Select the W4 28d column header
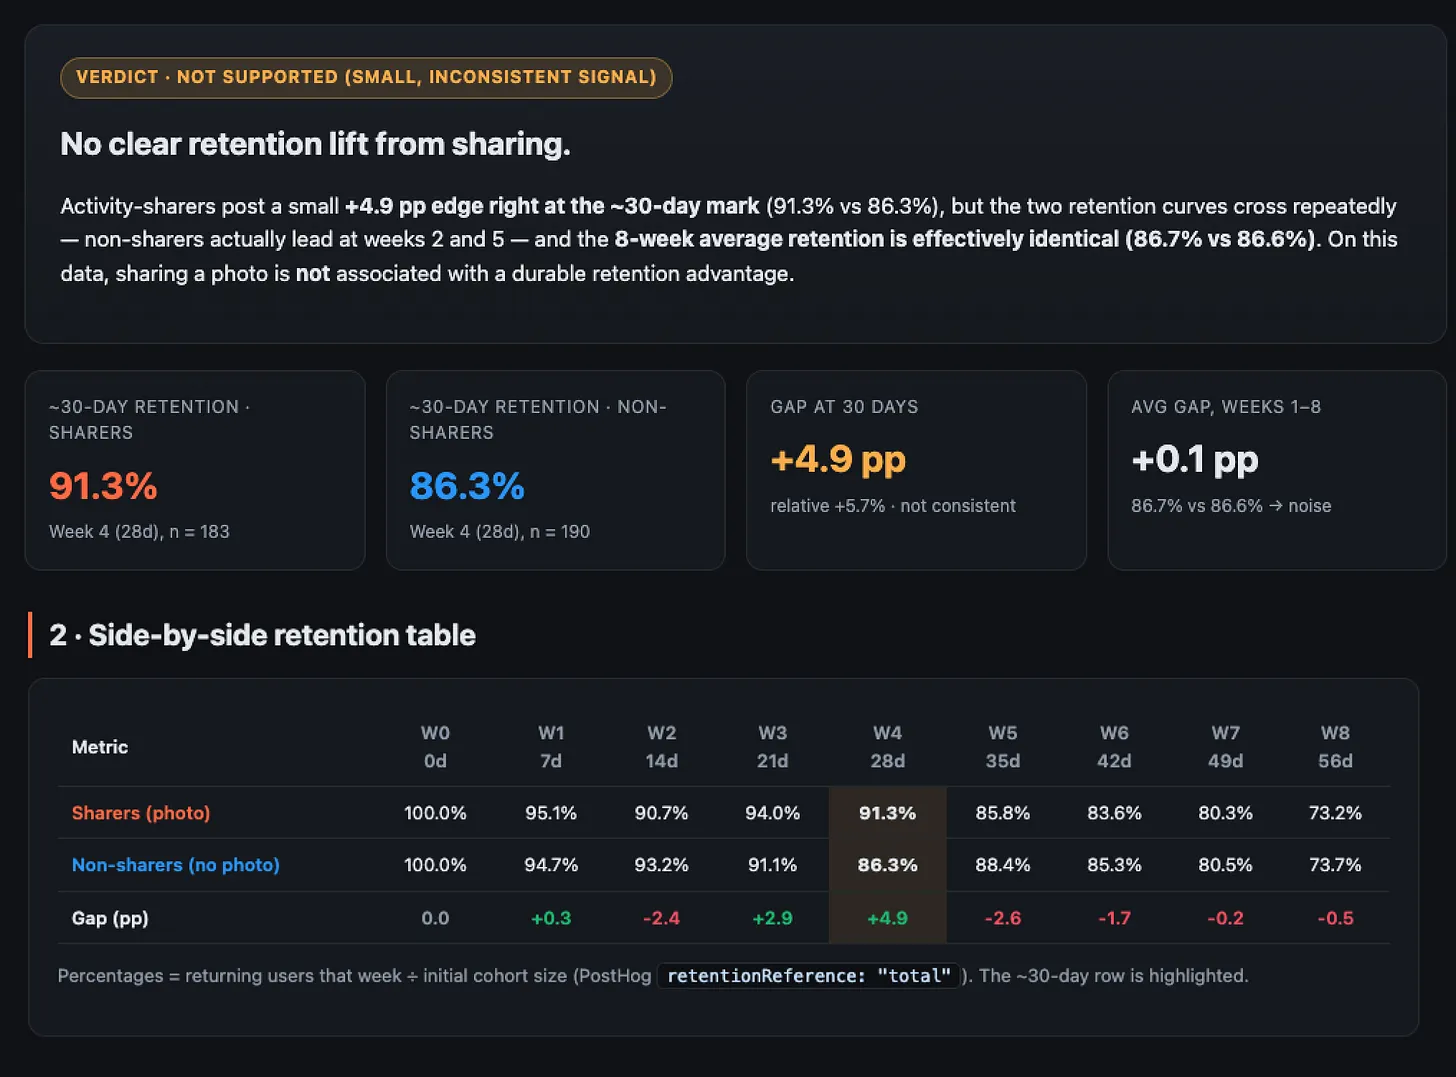The width and height of the screenshot is (1456, 1077). [887, 747]
